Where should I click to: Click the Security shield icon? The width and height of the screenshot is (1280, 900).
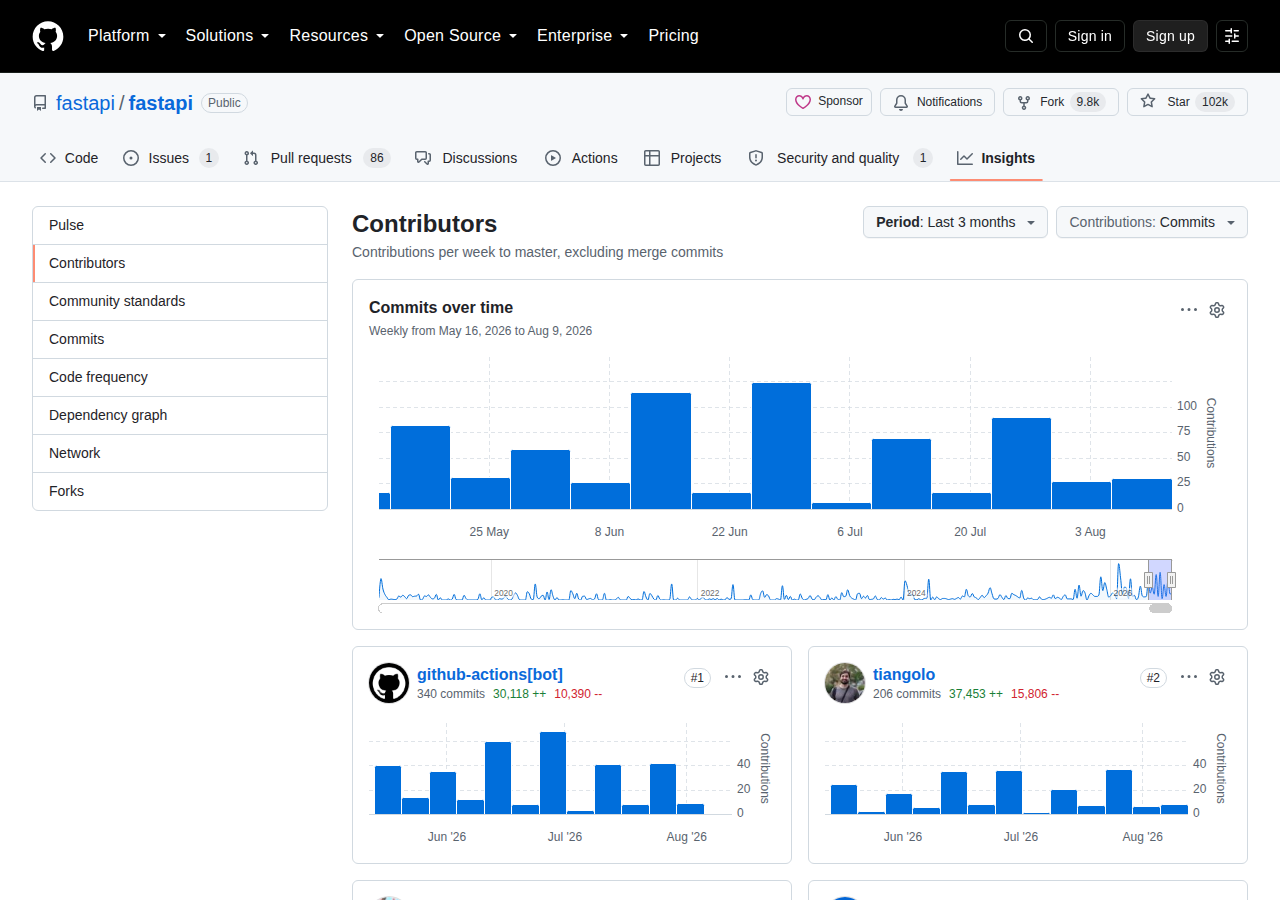coord(756,158)
